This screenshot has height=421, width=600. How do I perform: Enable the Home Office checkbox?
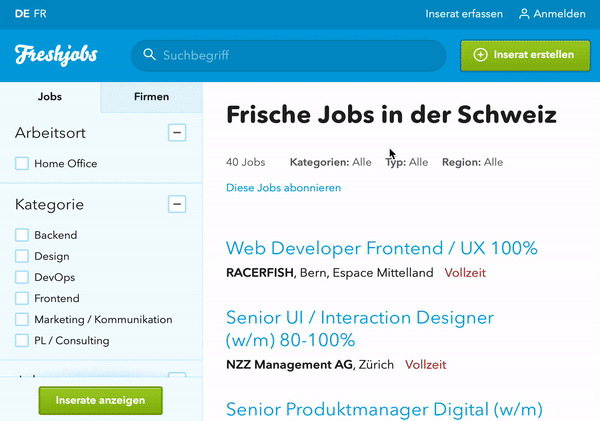coord(22,164)
